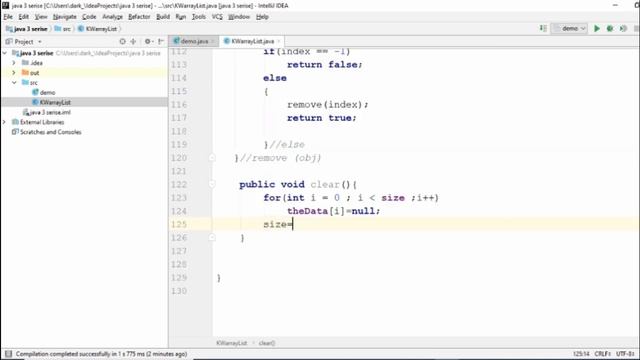This screenshot has height=360, width=640.
Task: Click the src breadcrumb in navigation bar
Action: 63,29
